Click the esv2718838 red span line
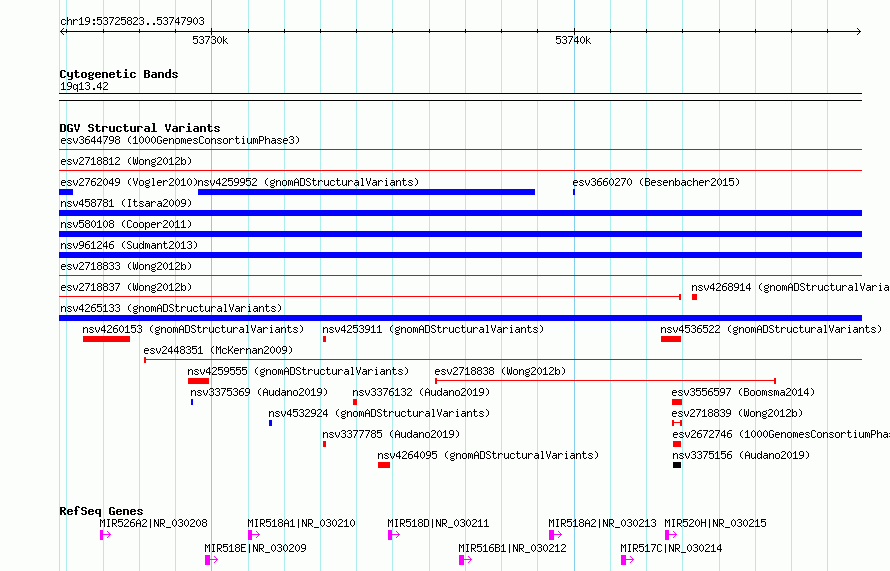Screen dimensions: 890x571 [x=605, y=381]
